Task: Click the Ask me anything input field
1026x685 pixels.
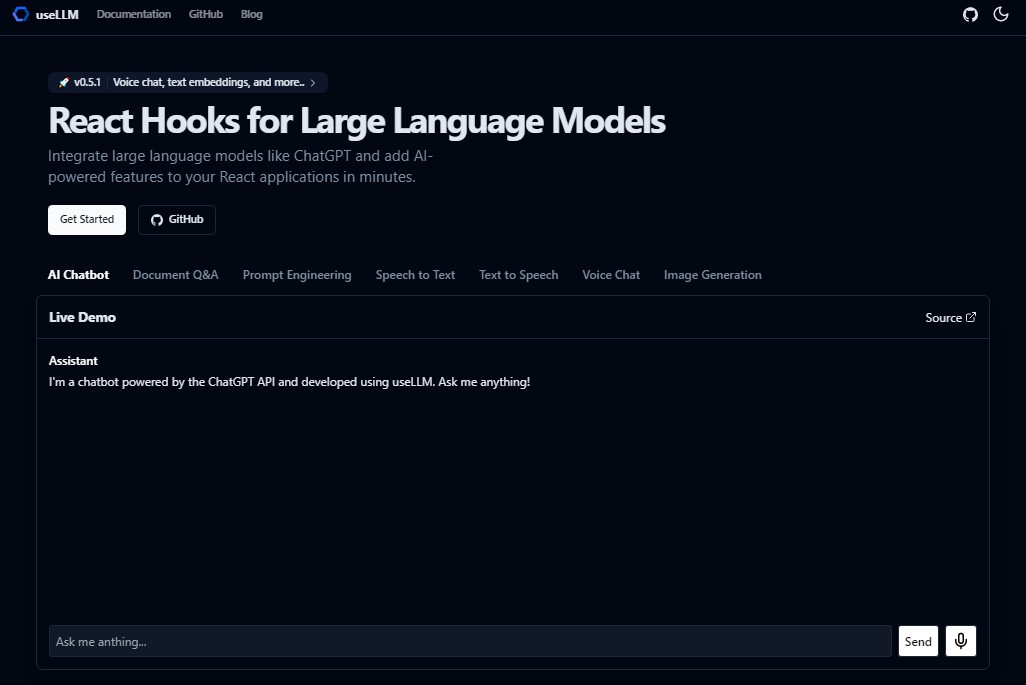Action: point(470,641)
